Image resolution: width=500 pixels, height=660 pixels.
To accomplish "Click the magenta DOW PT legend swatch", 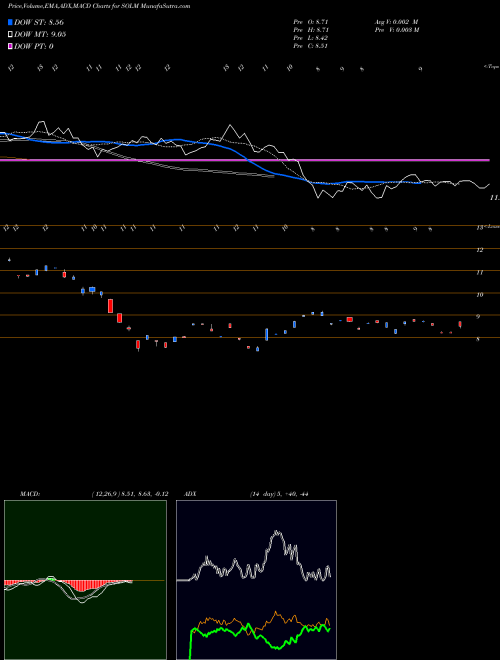I will [x=10, y=46].
